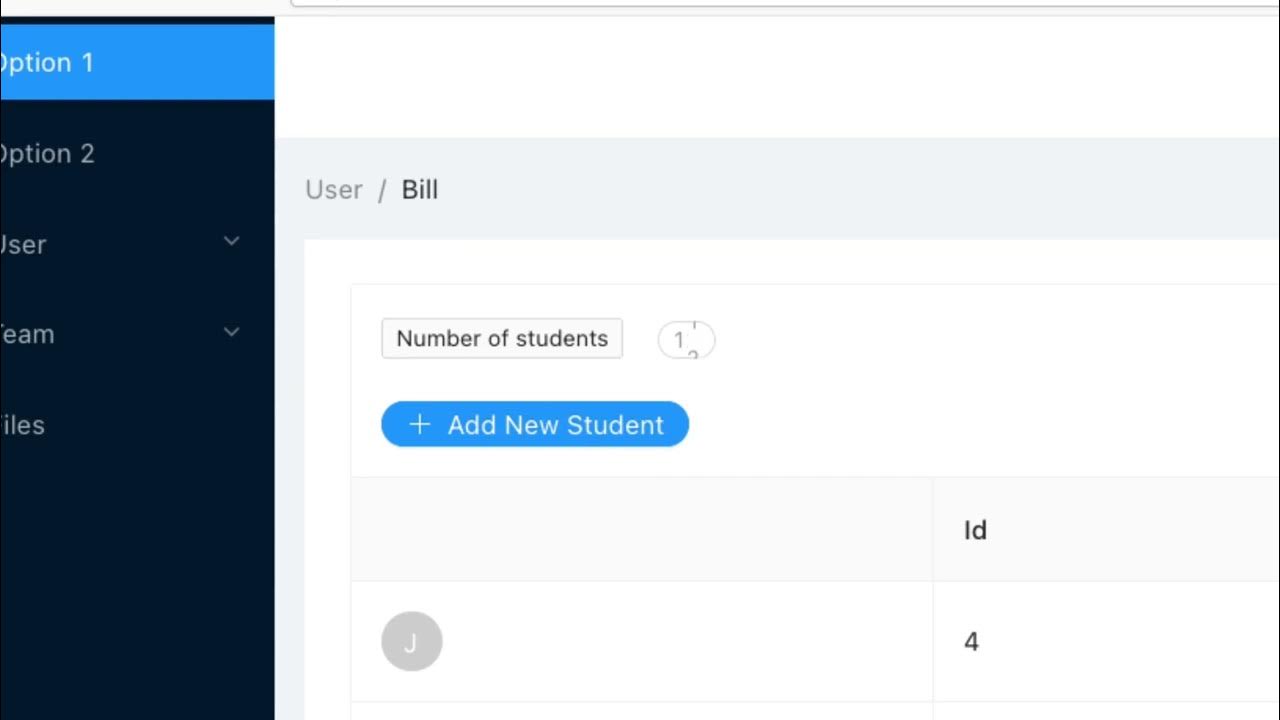The image size is (1280, 720).
Task: Click the plus icon on Add New Student
Action: click(420, 425)
